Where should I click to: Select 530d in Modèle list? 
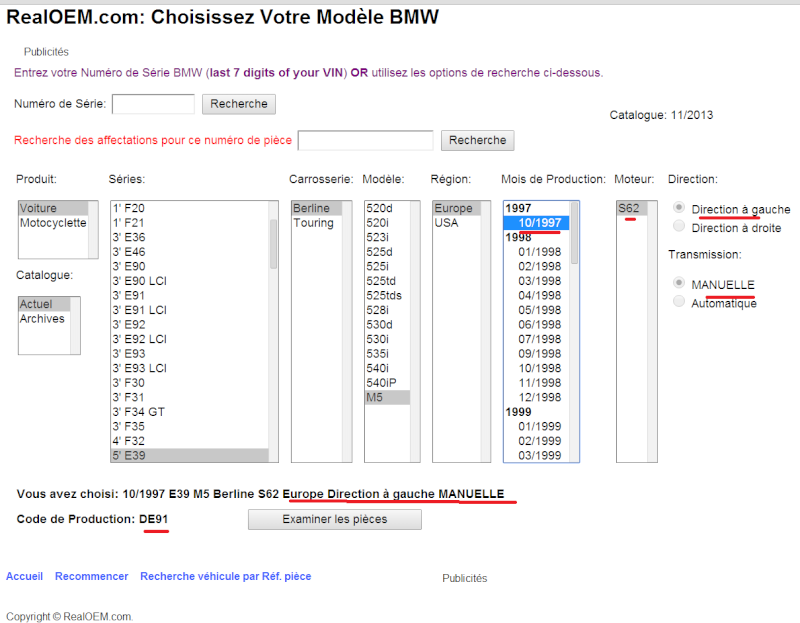387,325
